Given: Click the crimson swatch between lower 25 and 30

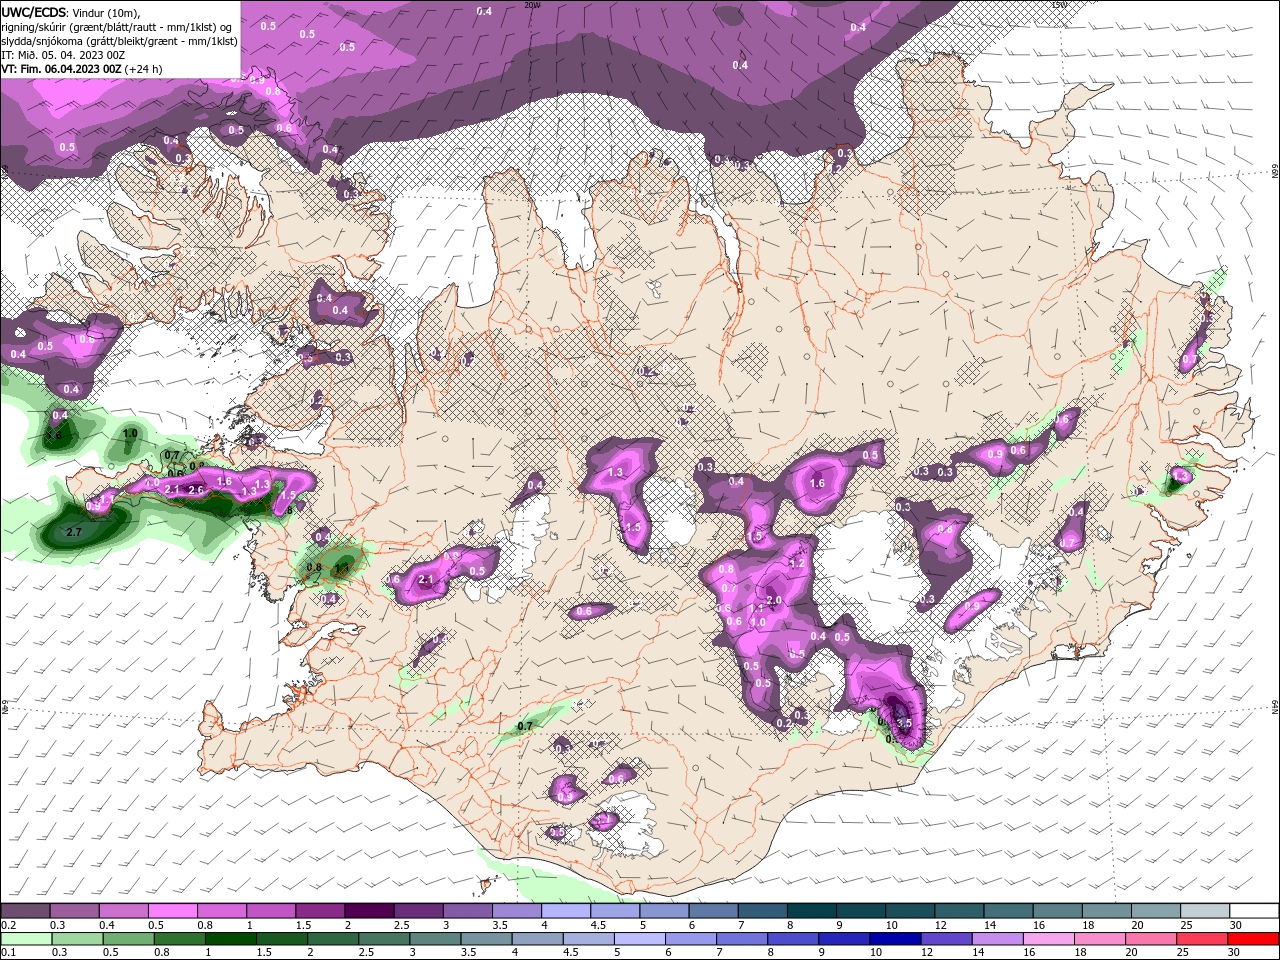Looking at the screenshot, I should [x=1203, y=939].
